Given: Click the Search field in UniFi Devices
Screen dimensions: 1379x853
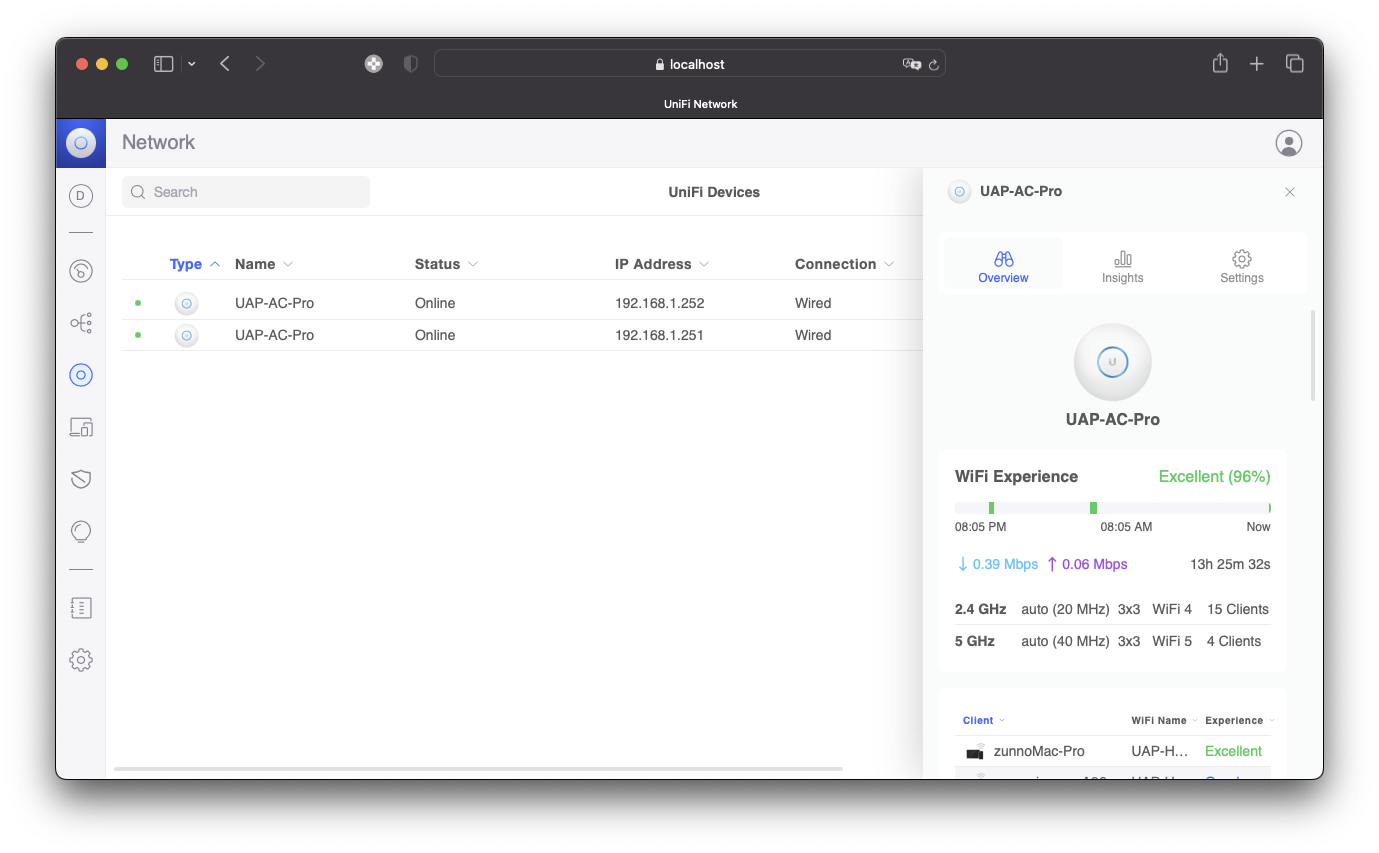Looking at the screenshot, I should 246,192.
